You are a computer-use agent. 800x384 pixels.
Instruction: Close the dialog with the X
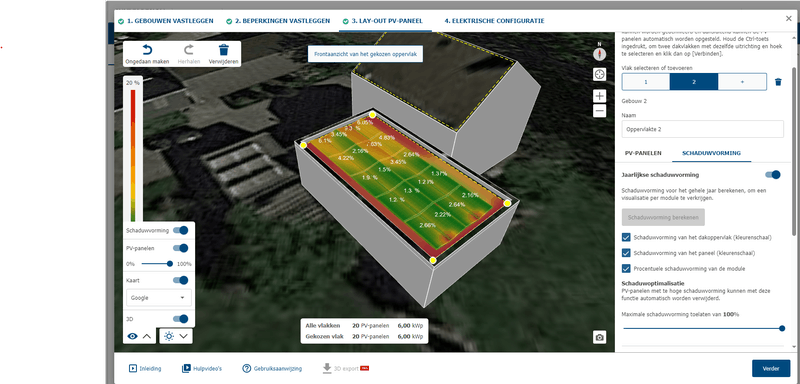pyautogui.click(x=789, y=18)
